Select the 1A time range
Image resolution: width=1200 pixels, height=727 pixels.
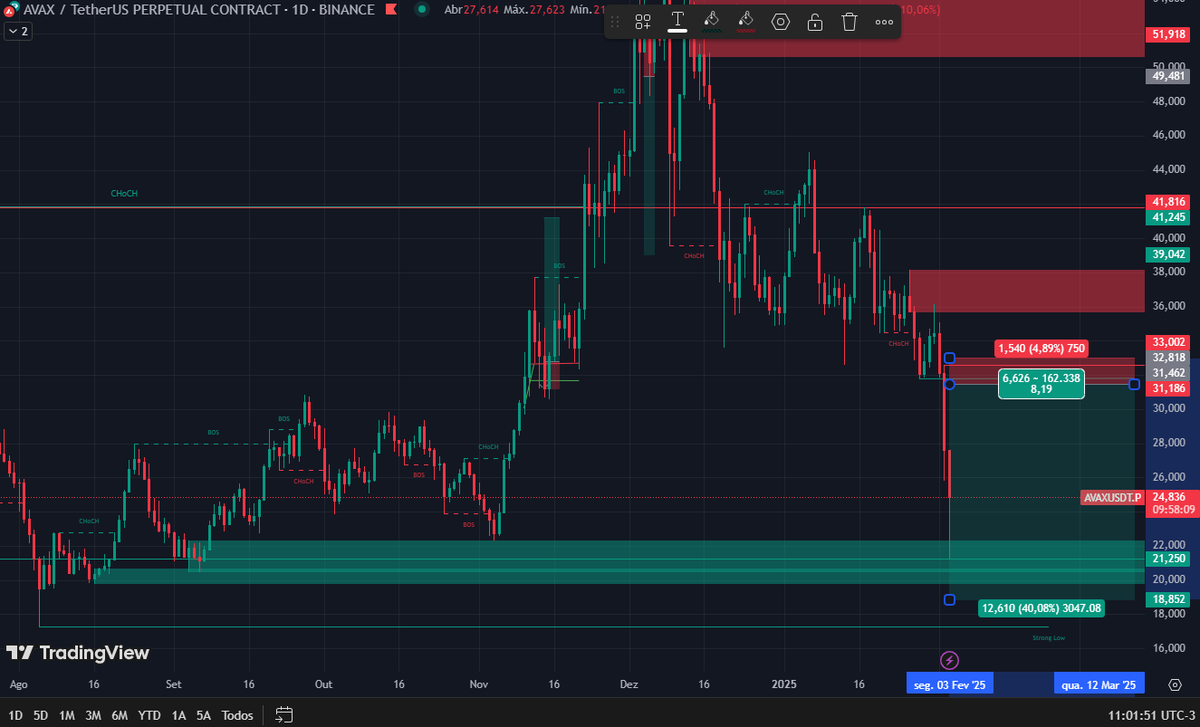179,715
